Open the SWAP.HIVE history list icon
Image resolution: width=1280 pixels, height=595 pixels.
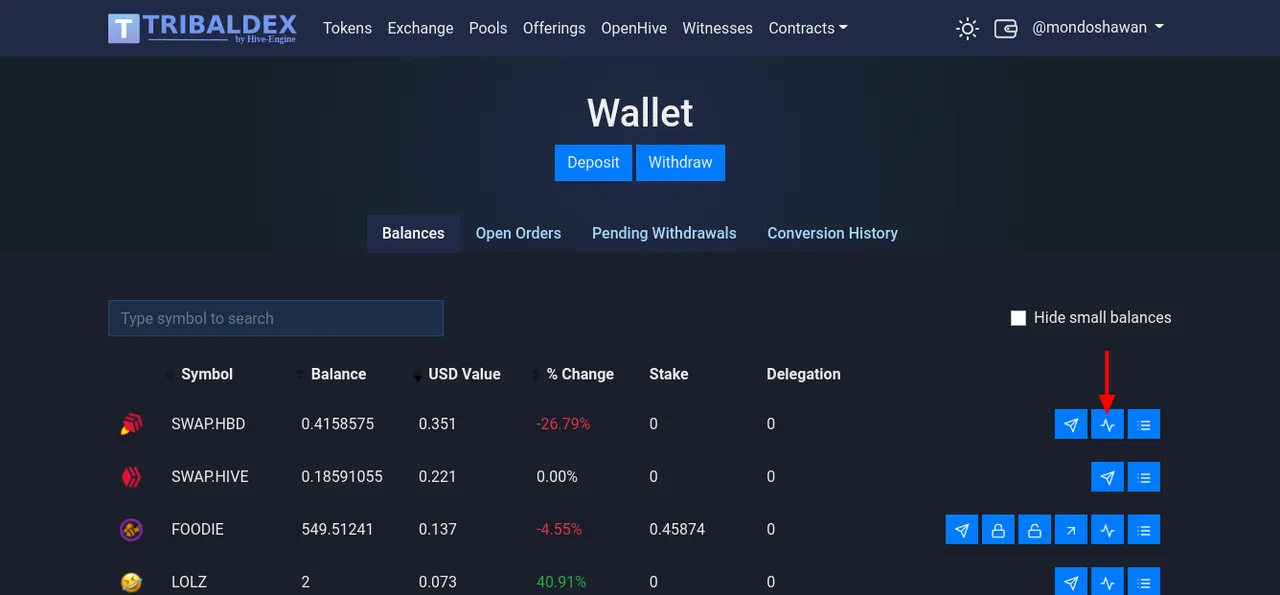(1144, 477)
